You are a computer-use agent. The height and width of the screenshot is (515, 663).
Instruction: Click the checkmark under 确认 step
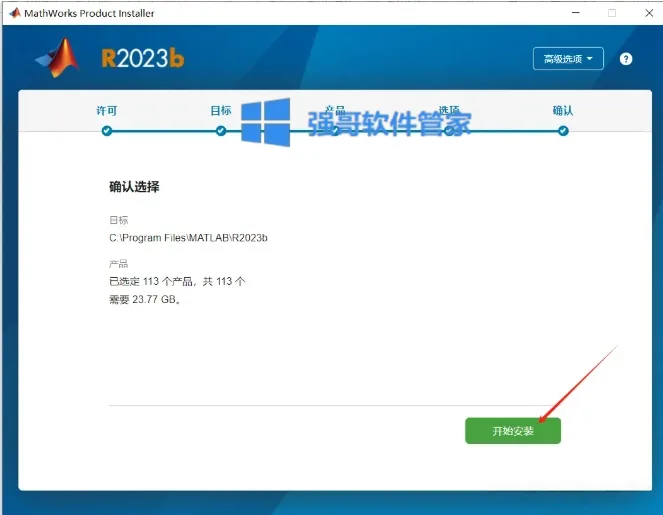point(563,131)
